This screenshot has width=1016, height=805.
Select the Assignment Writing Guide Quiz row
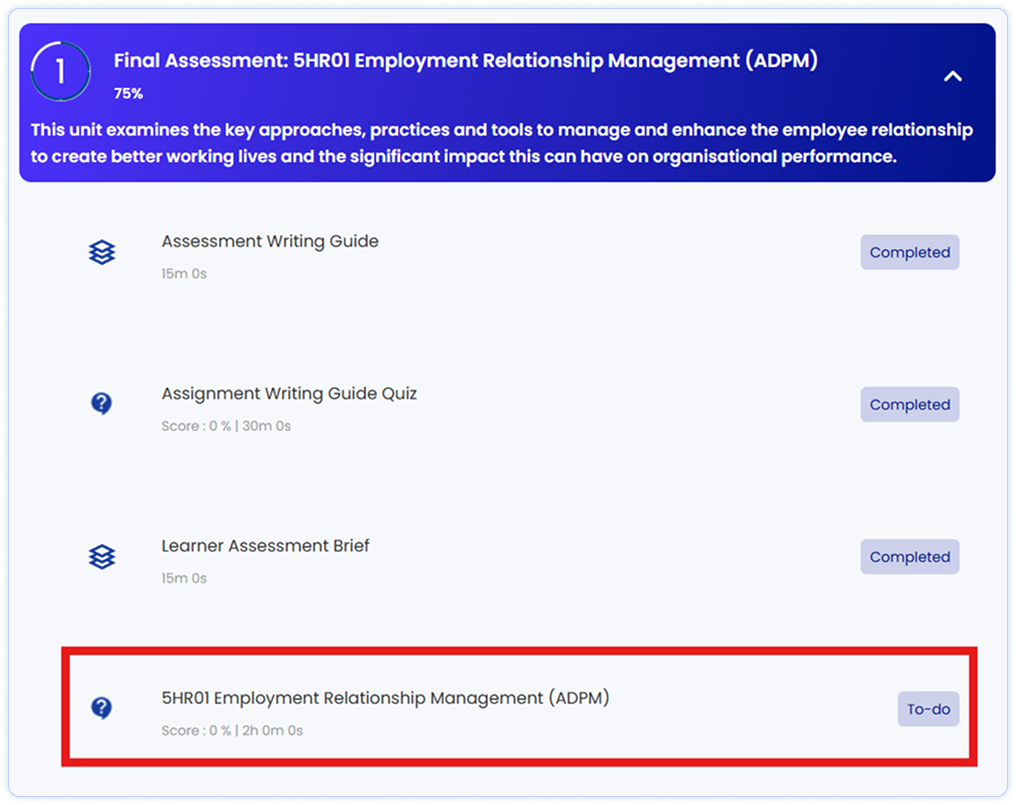289,393
